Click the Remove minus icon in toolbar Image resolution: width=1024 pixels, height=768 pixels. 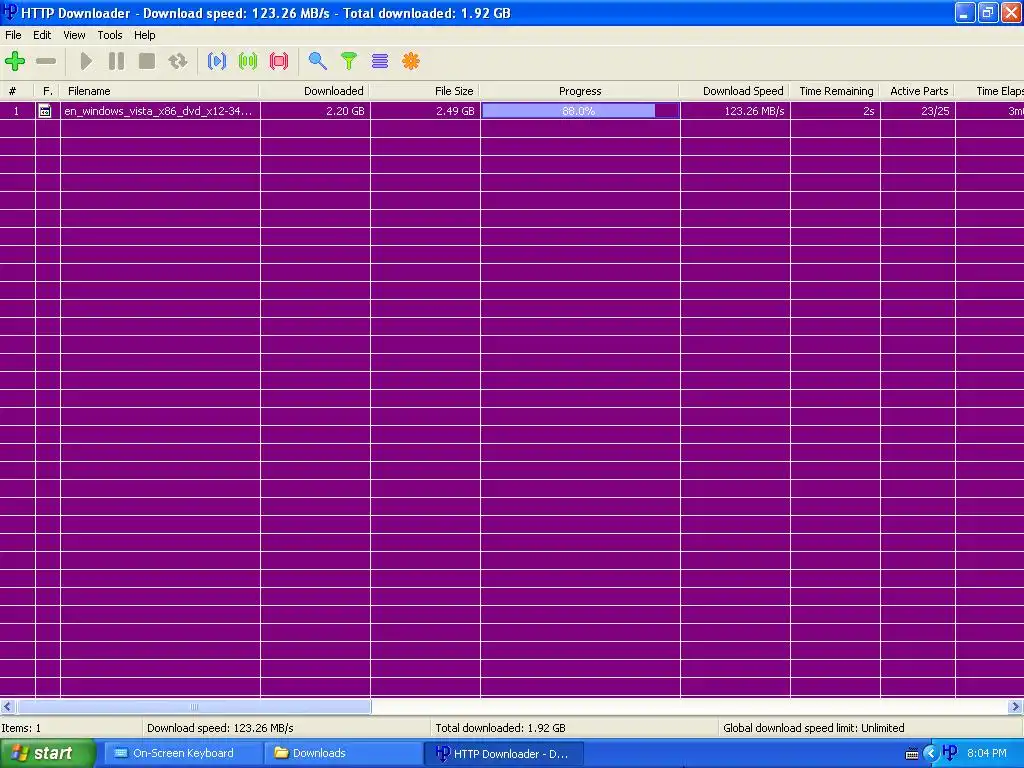(46, 61)
